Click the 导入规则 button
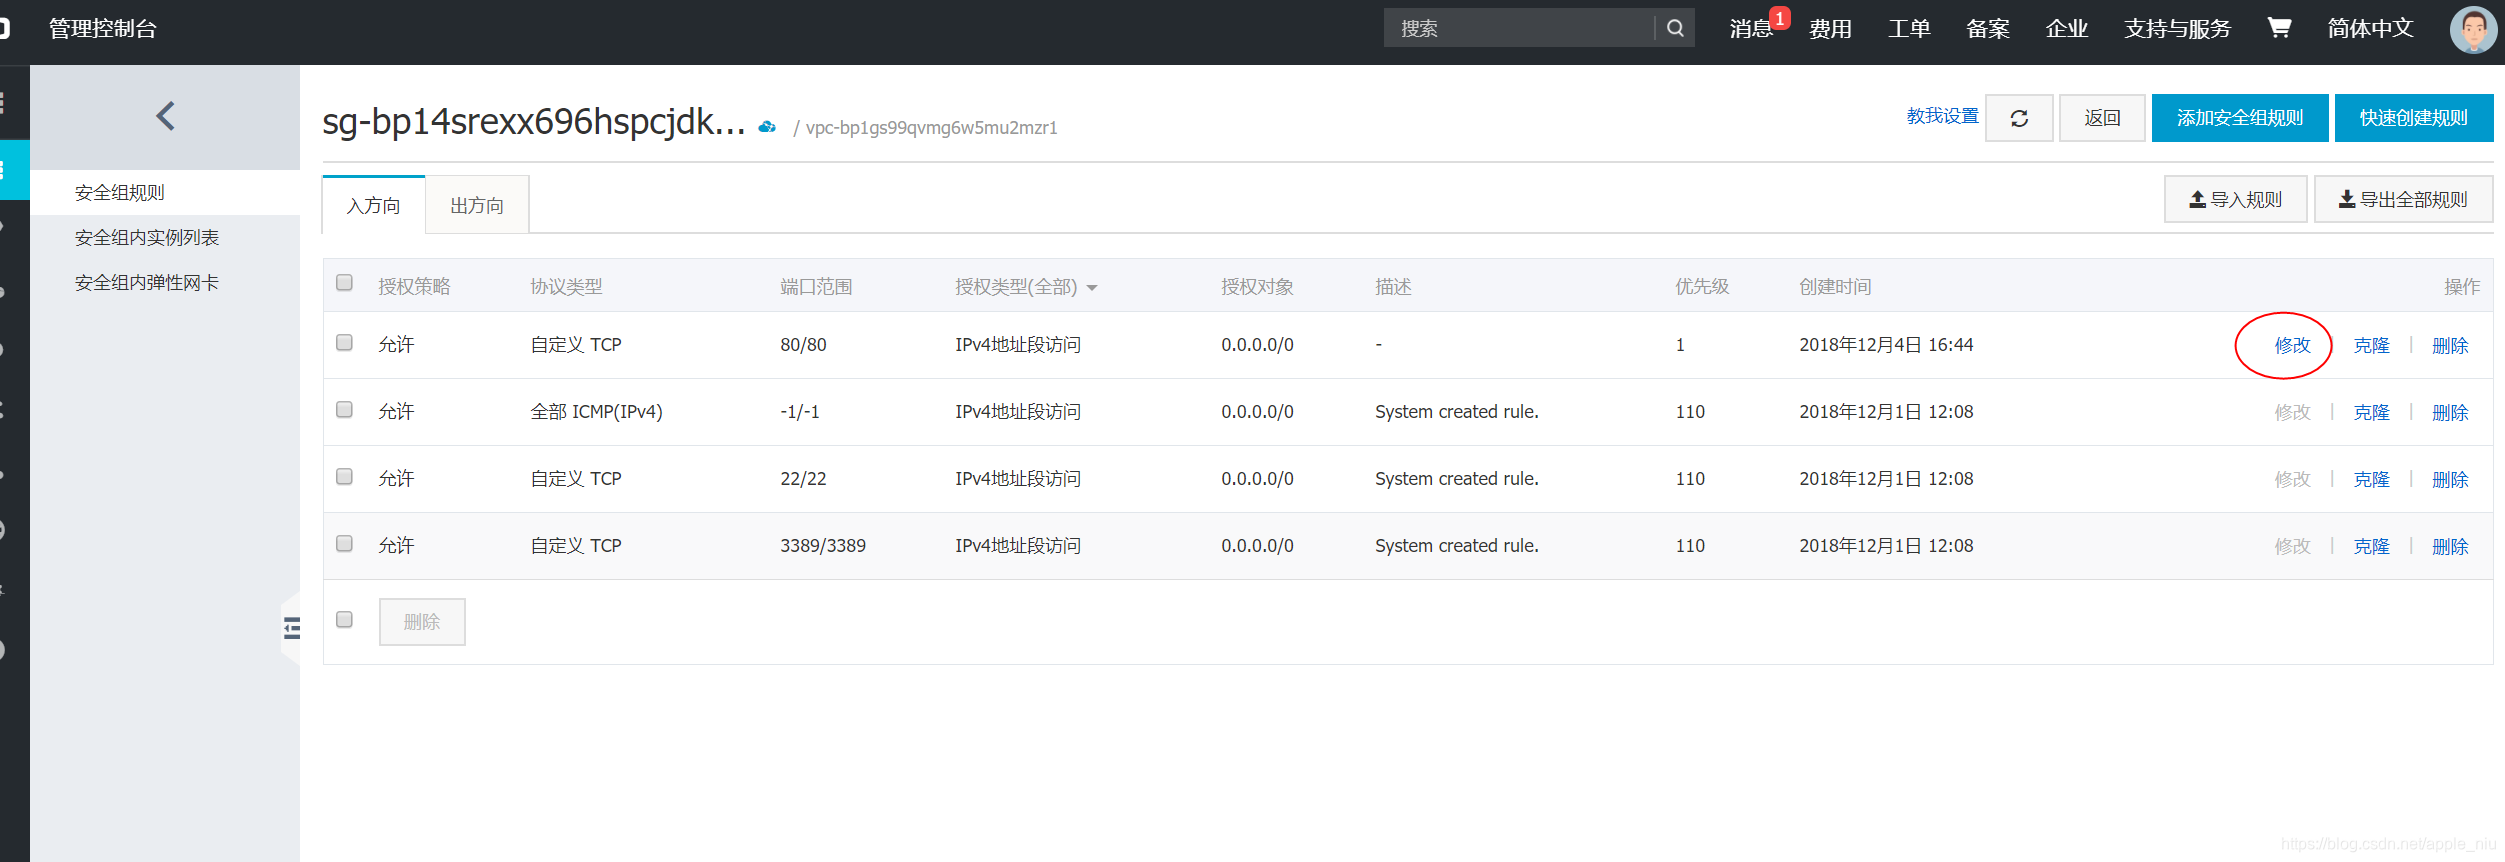This screenshot has width=2505, height=862. tap(2236, 199)
